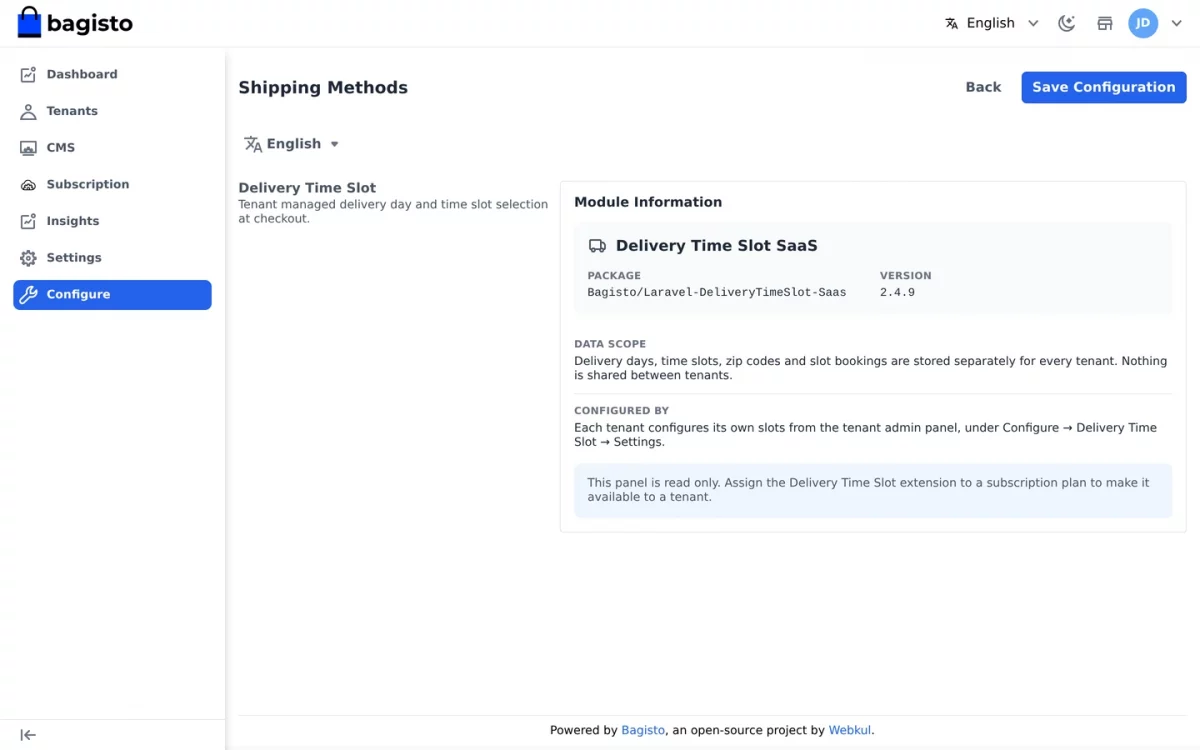Click the Shipping Methods page title
The height and width of the screenshot is (750, 1200).
click(x=323, y=88)
